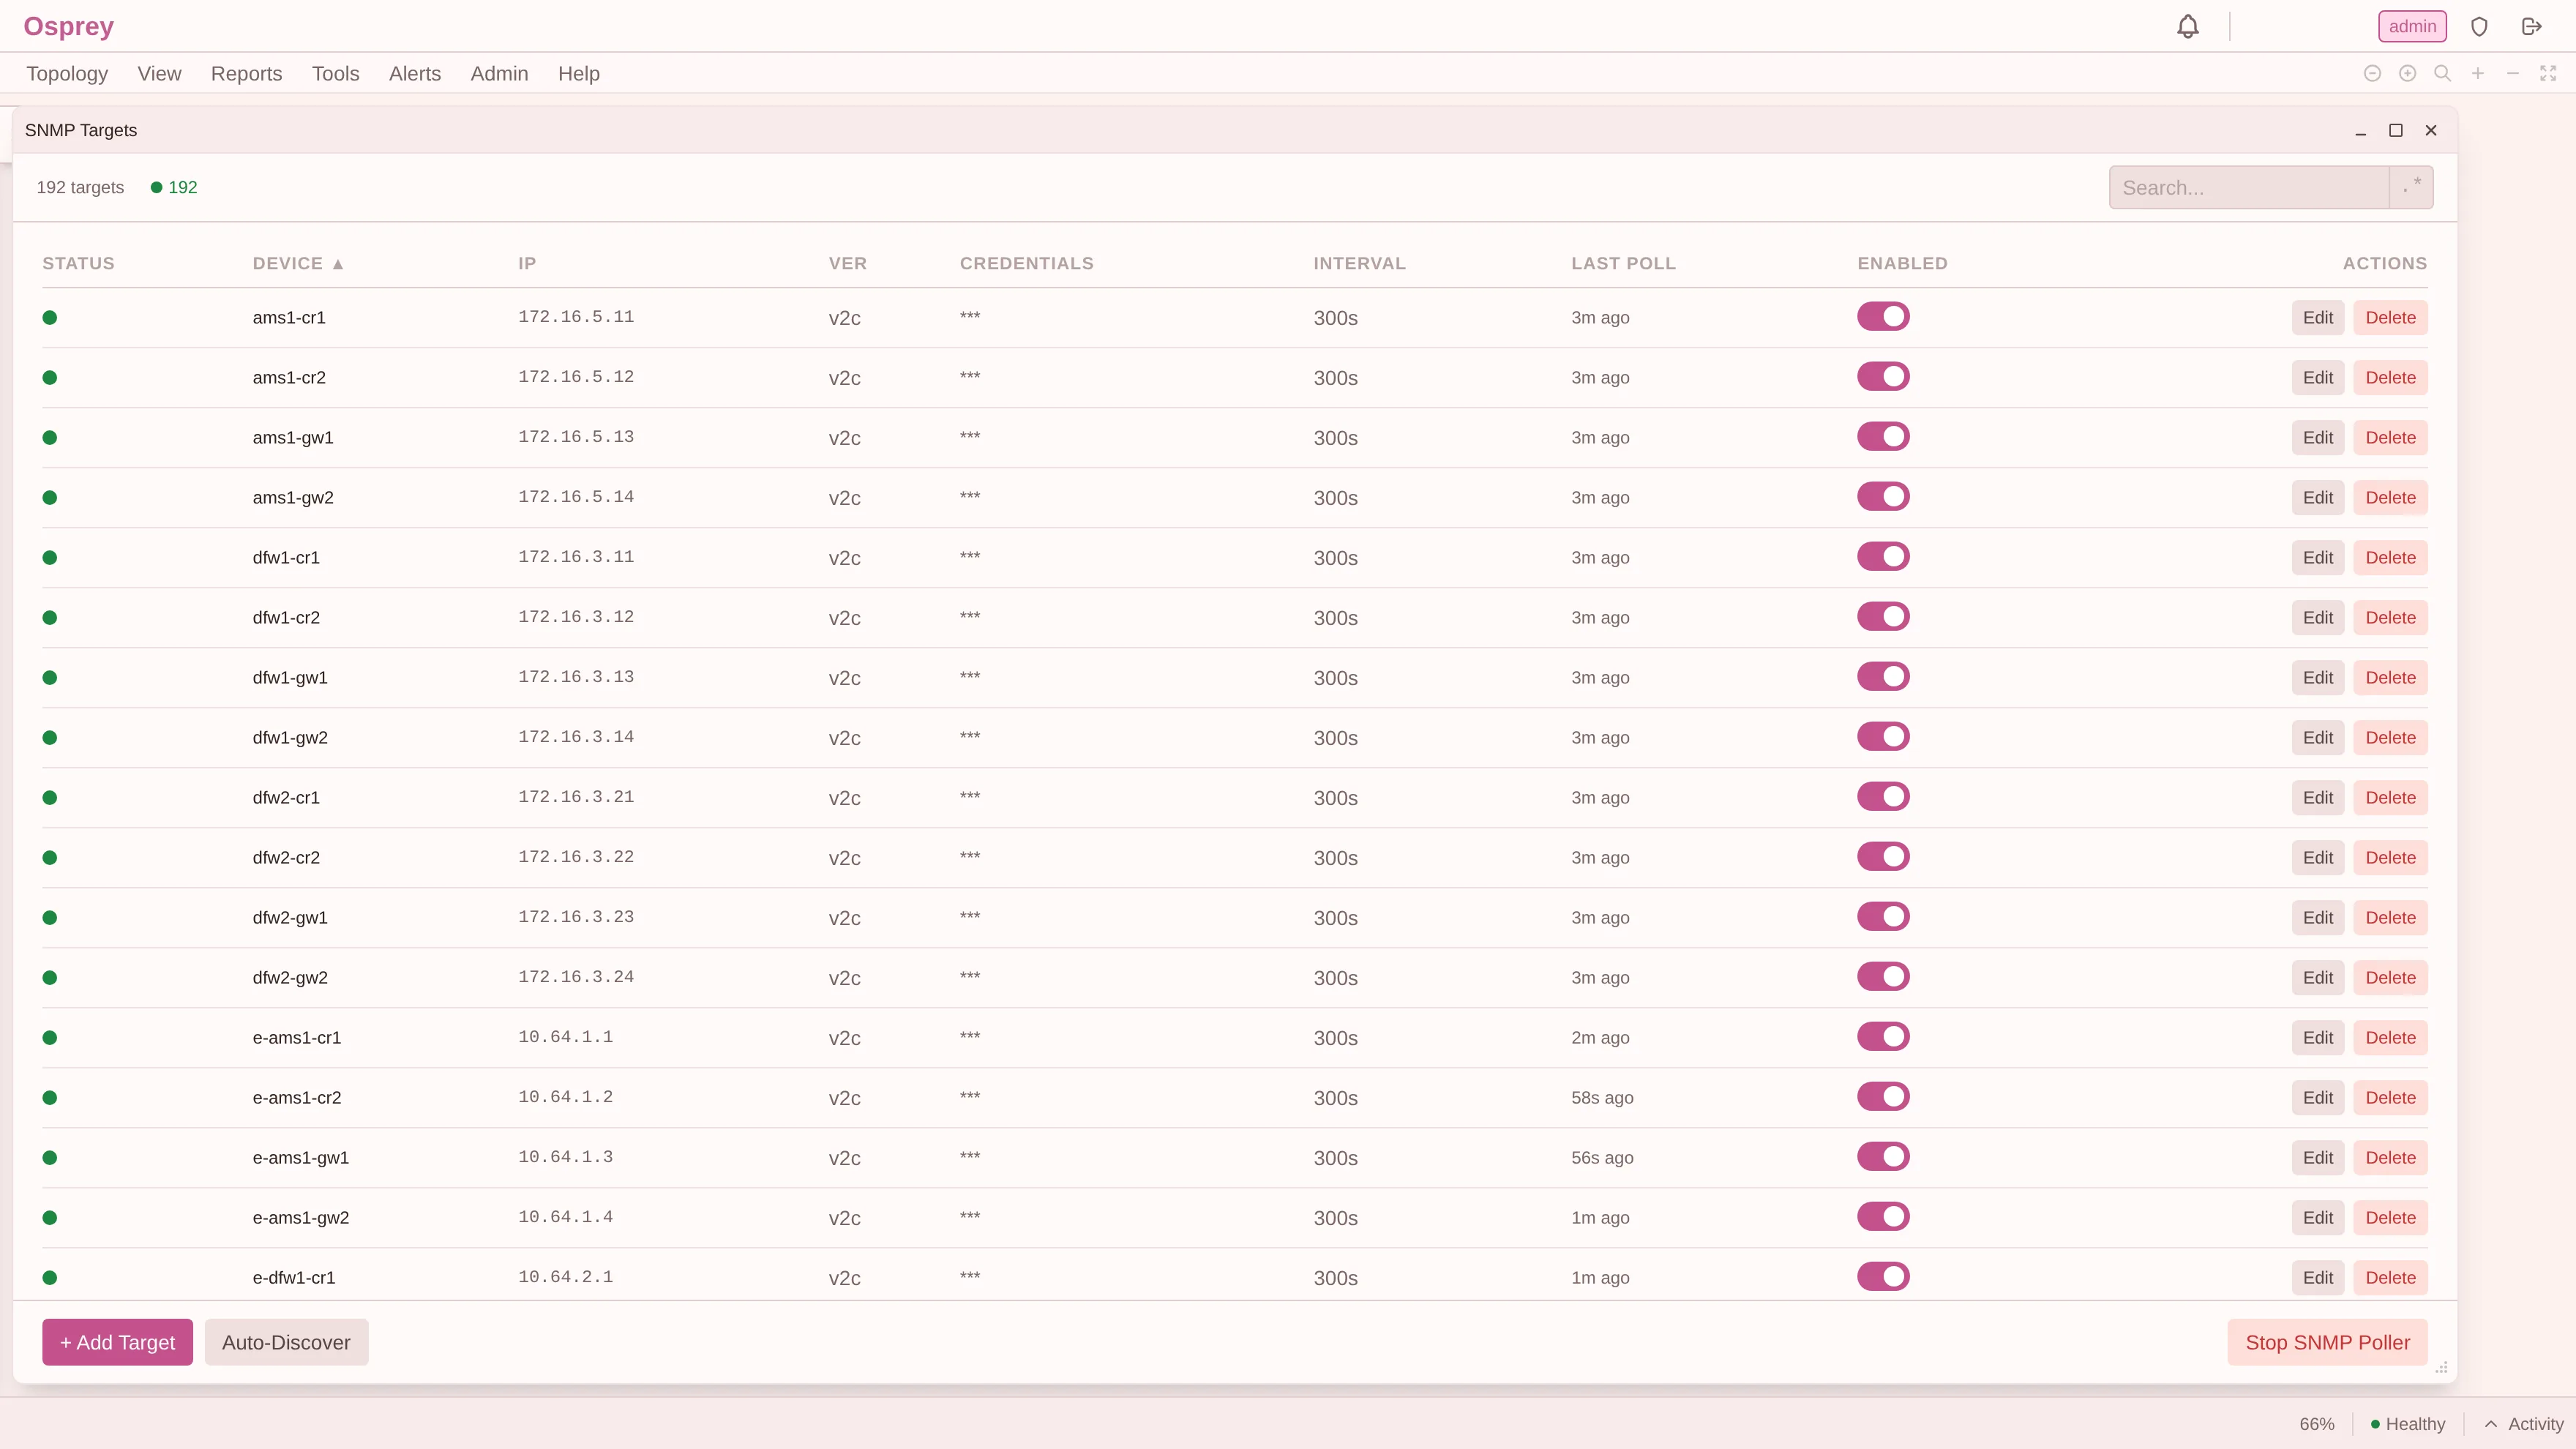Viewport: 2576px width, 1449px height.
Task: Click device name e-ams1-gw2
Action: 301,1218
